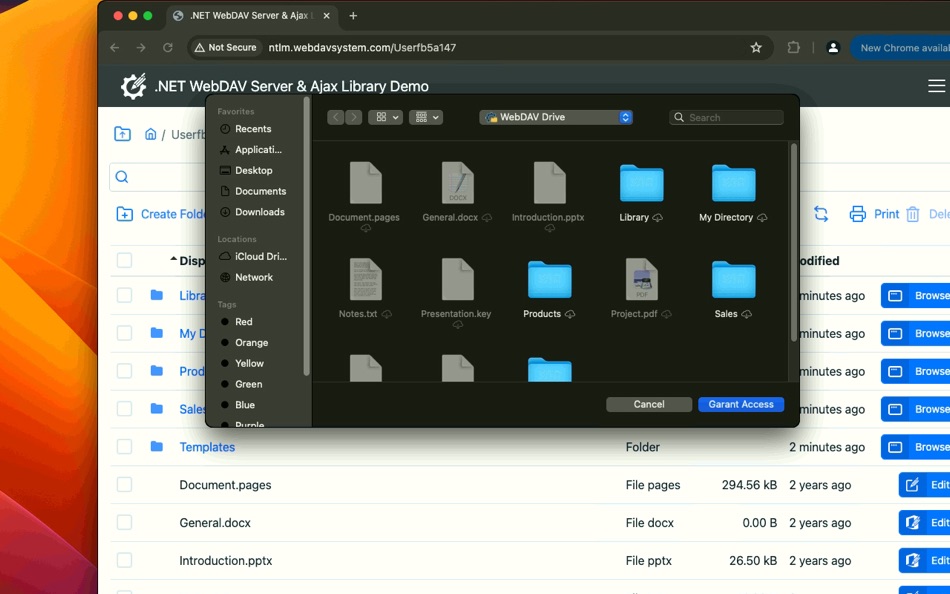The image size is (950, 594).
Task: Switch to .NET WebDAV Server browser tab
Action: coord(251,16)
